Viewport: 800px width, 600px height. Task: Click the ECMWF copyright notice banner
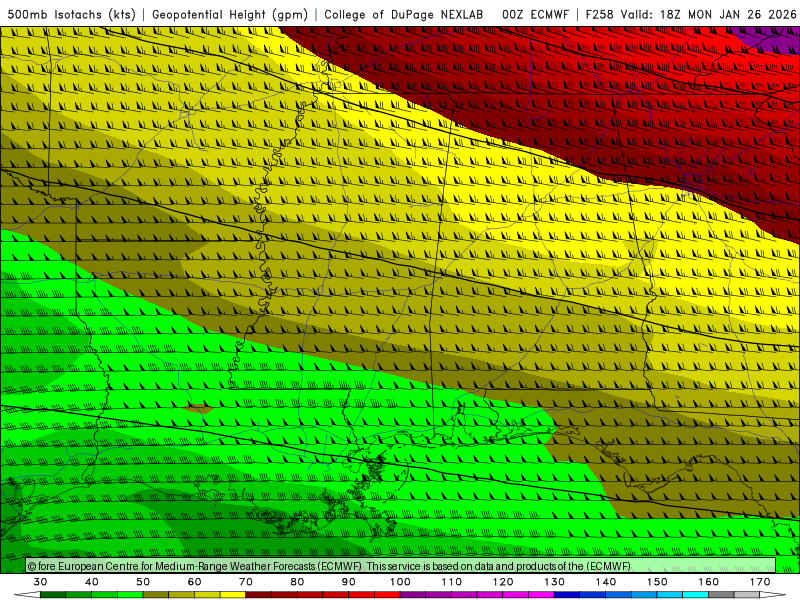point(401,566)
